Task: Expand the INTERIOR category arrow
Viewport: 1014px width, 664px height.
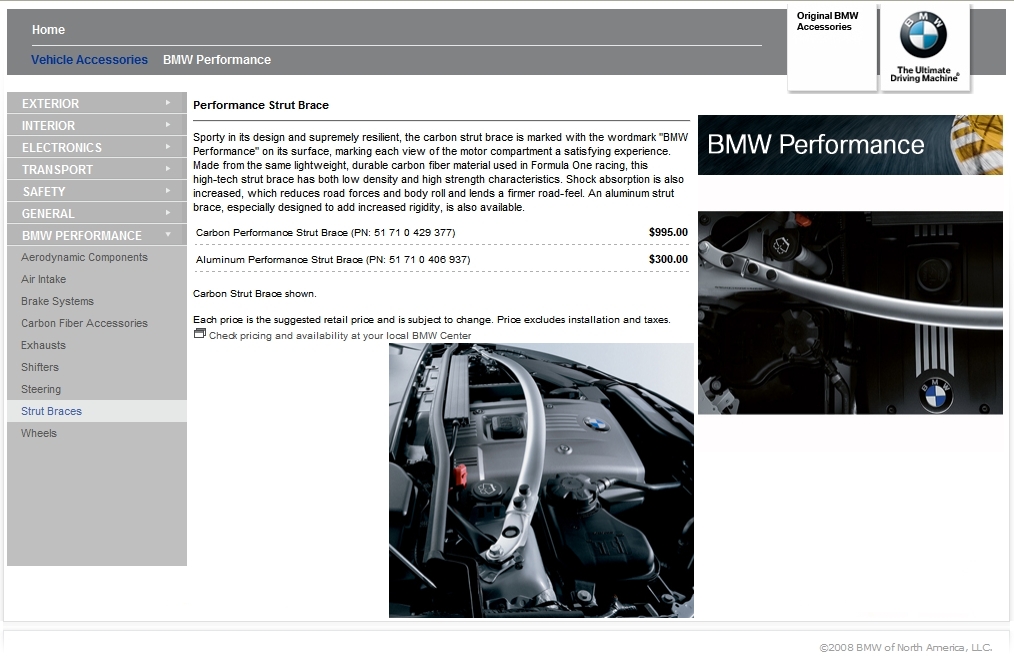Action: 168,125
